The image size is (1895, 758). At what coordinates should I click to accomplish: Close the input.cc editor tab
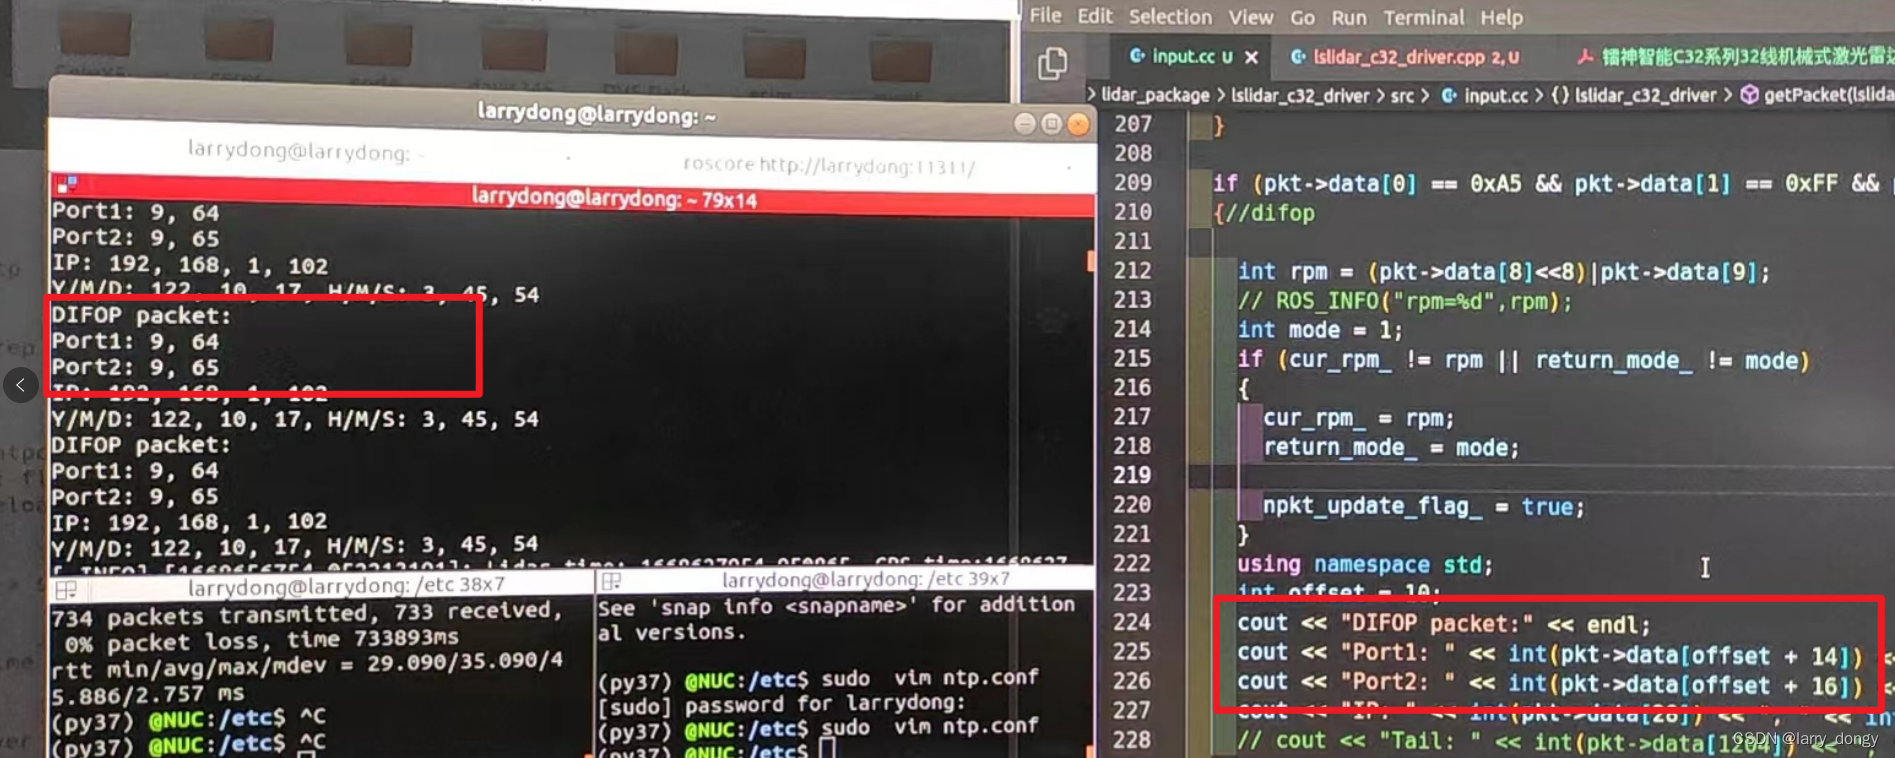click(x=1251, y=58)
